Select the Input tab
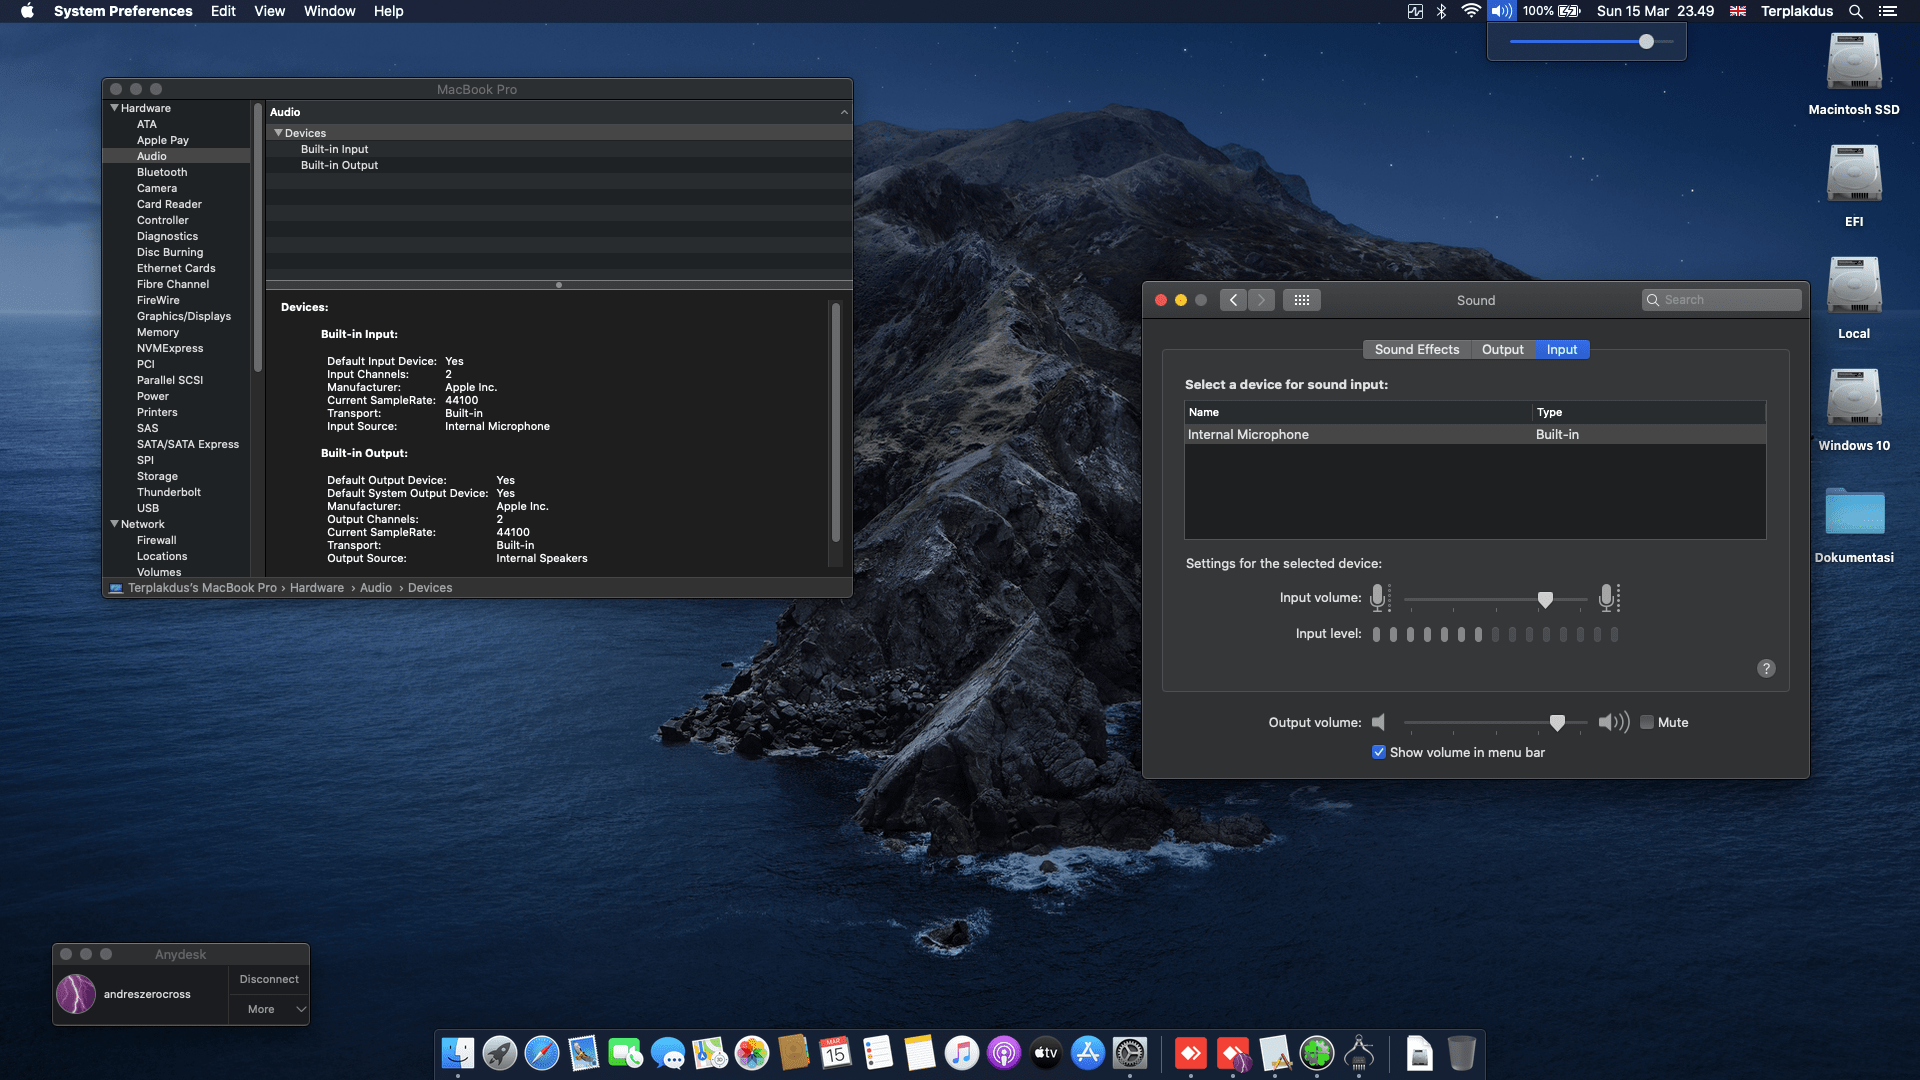 tap(1561, 349)
